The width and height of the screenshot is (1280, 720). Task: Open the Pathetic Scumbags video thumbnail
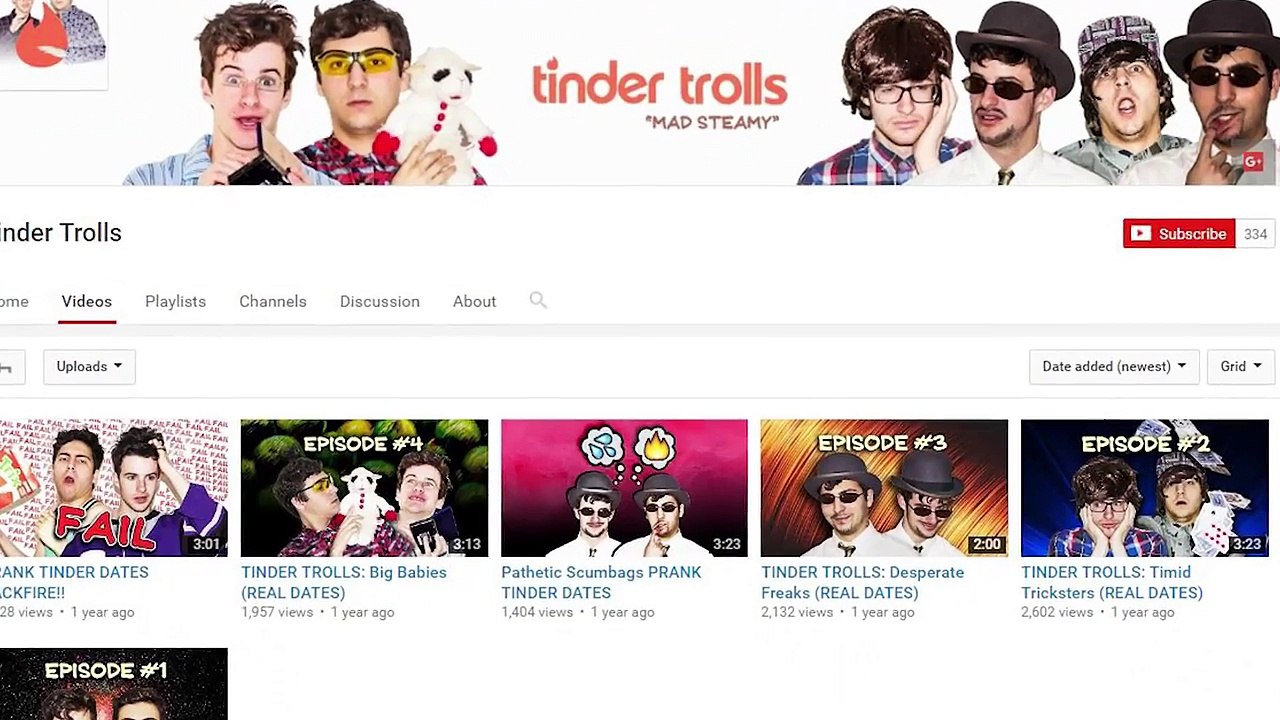[x=624, y=488]
